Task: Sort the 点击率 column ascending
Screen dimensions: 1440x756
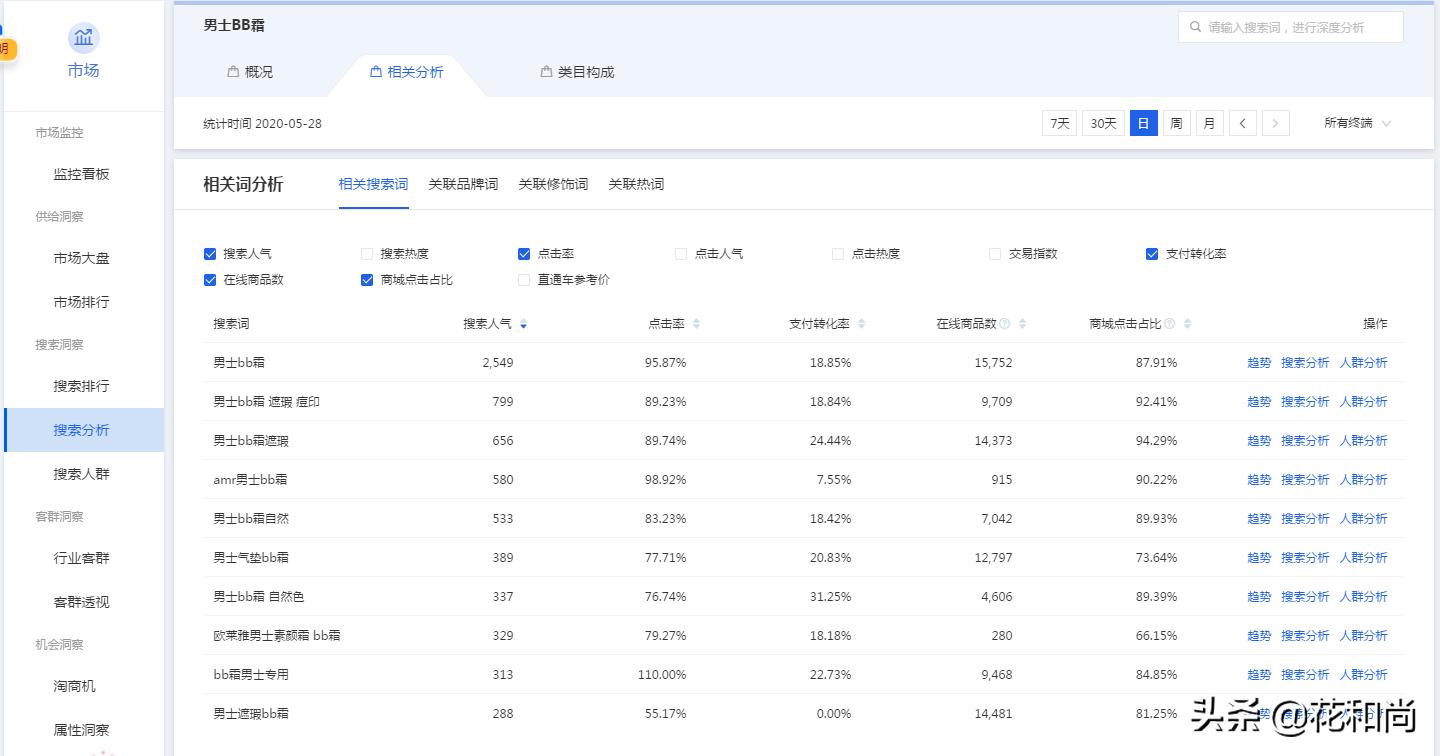Action: coord(699,323)
